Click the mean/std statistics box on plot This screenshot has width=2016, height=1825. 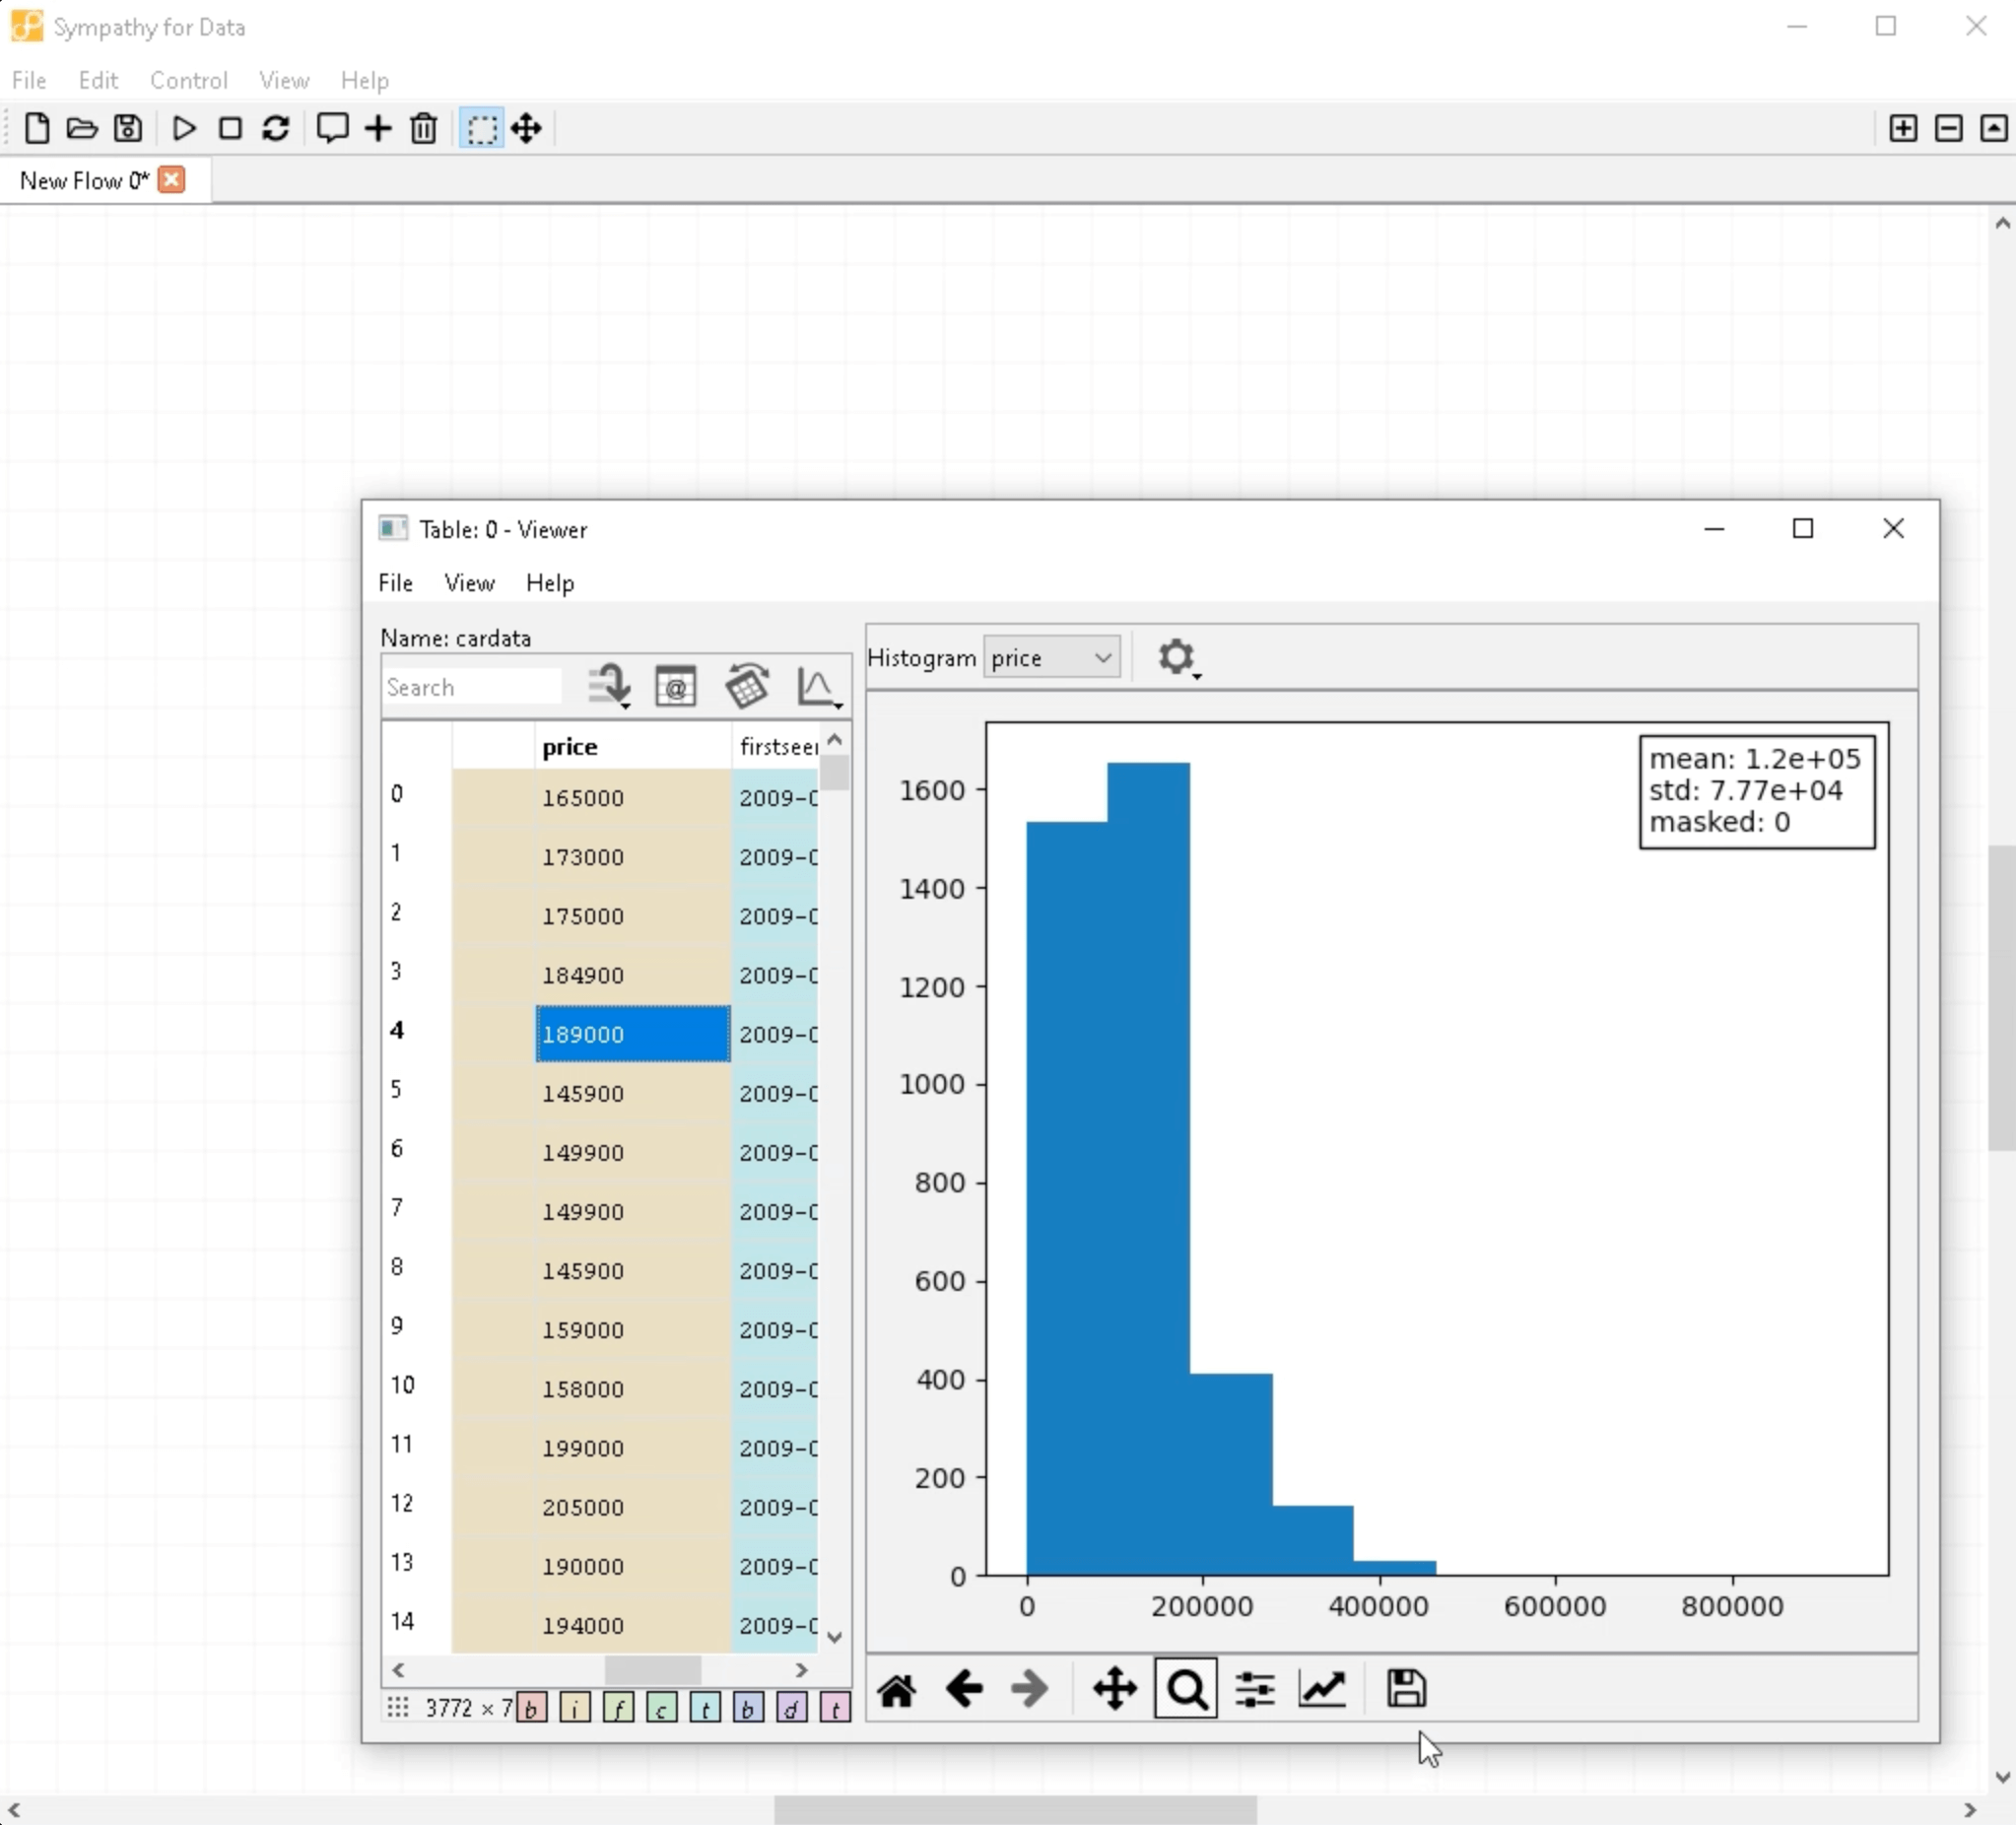[x=1757, y=792]
